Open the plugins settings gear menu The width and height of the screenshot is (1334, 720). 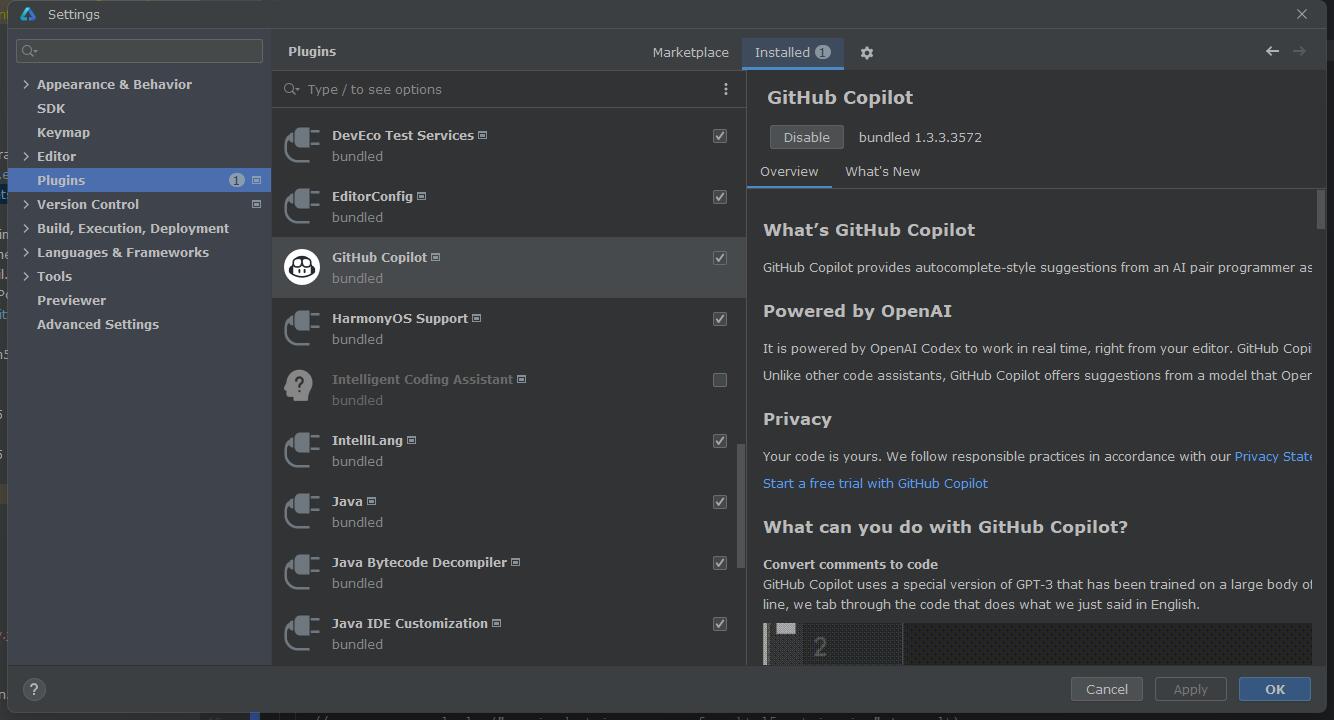867,53
